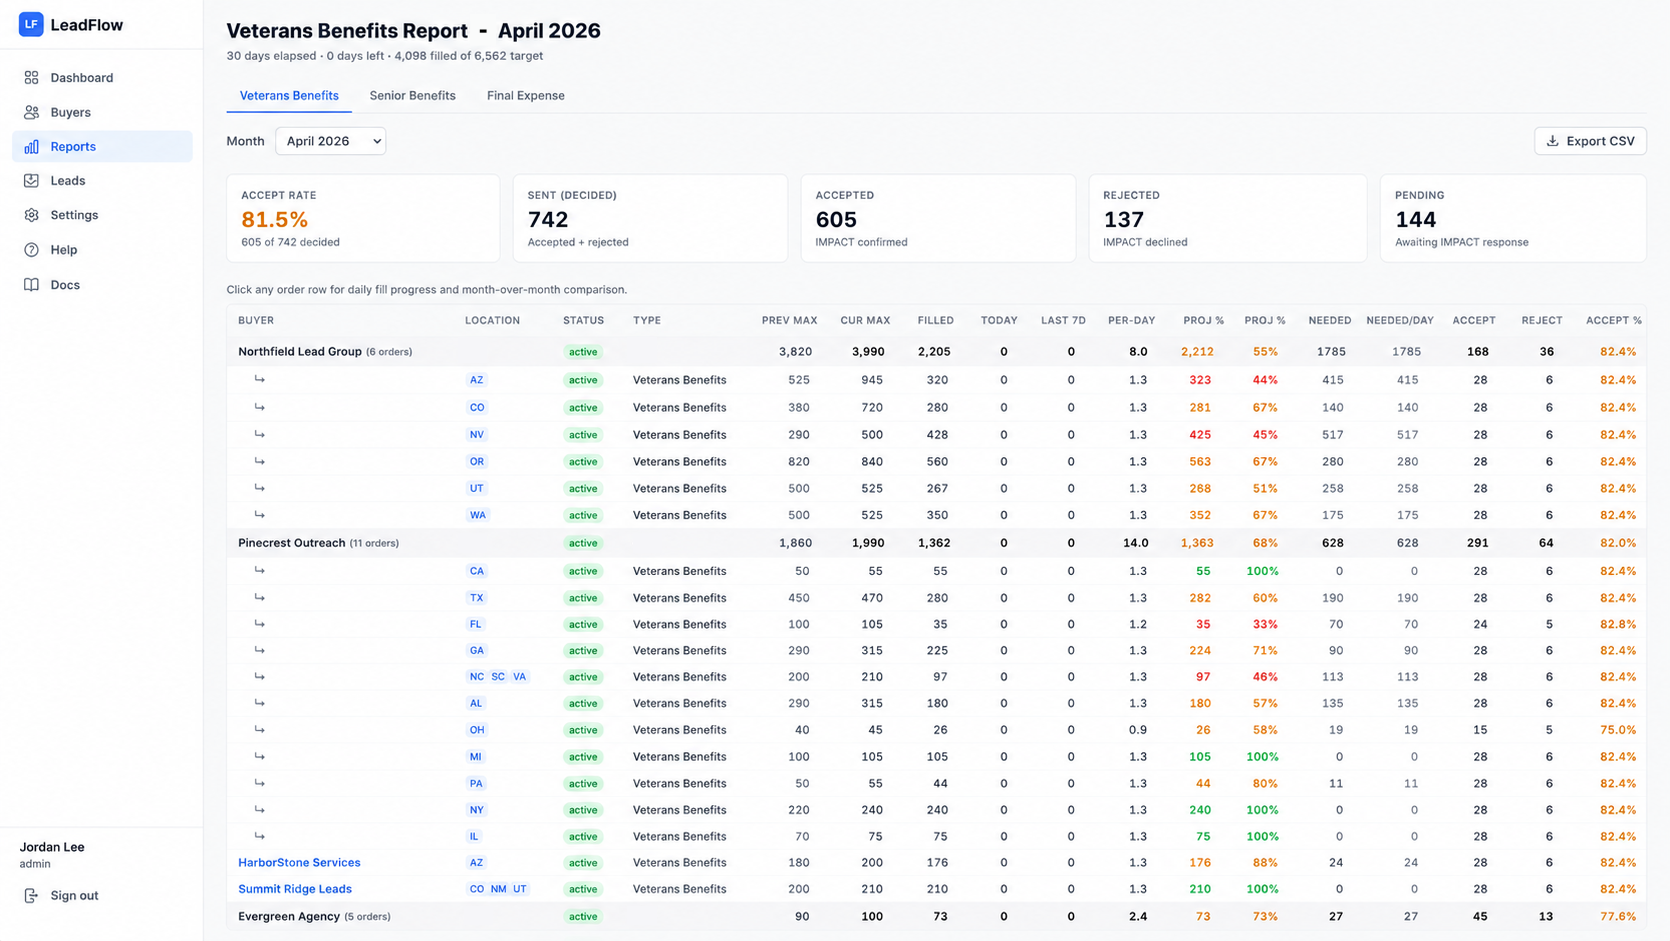The width and height of the screenshot is (1670, 941).
Task: Click the 33% projection in the FL row
Action: pos(1265,624)
